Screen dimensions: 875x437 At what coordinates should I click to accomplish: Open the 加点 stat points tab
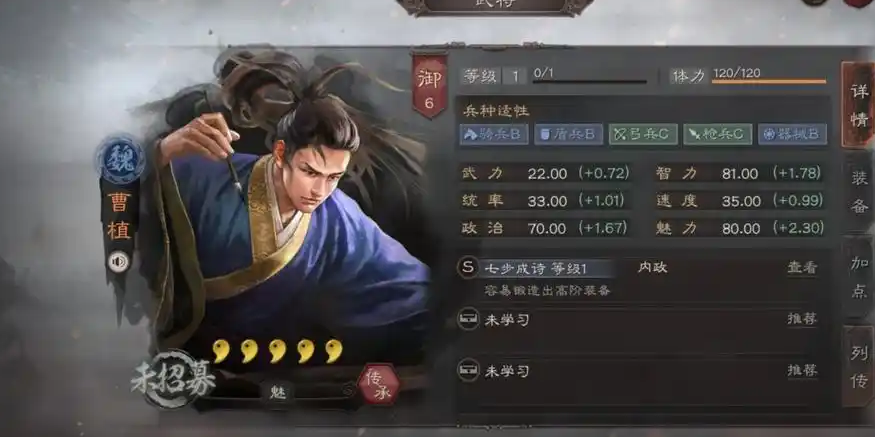859,277
